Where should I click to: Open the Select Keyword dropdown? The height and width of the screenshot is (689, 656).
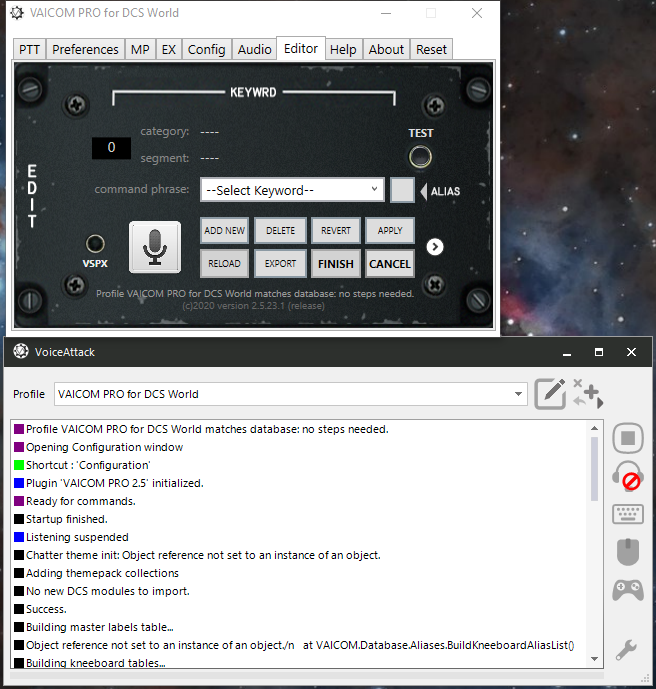coord(292,190)
